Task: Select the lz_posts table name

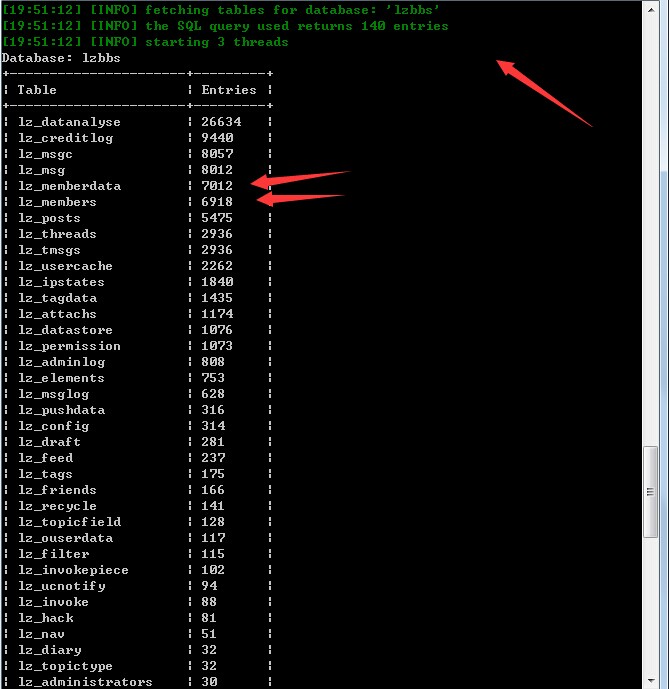Action: click(49, 218)
